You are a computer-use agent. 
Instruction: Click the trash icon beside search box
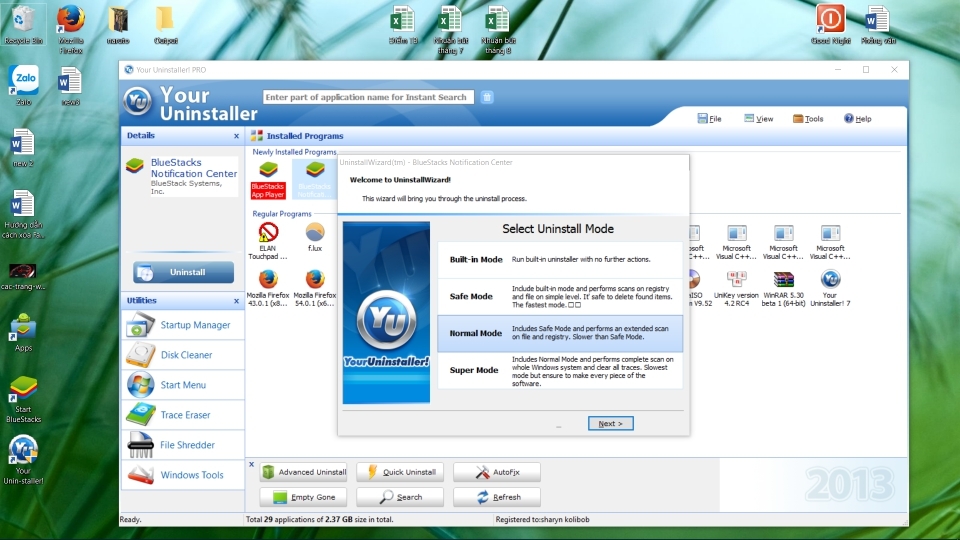487,97
